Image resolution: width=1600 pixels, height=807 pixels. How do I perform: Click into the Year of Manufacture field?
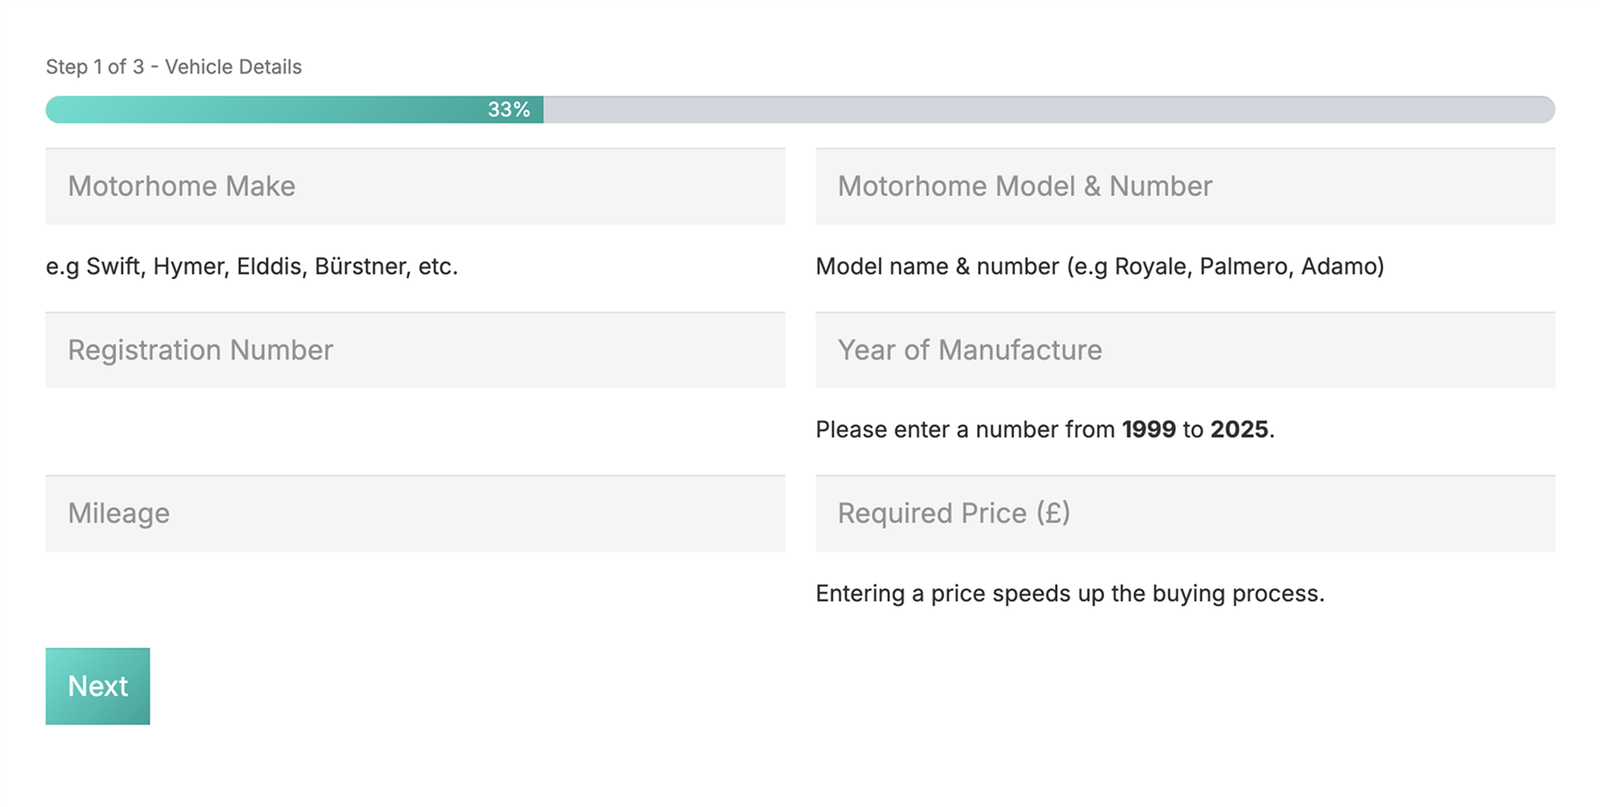(1185, 350)
